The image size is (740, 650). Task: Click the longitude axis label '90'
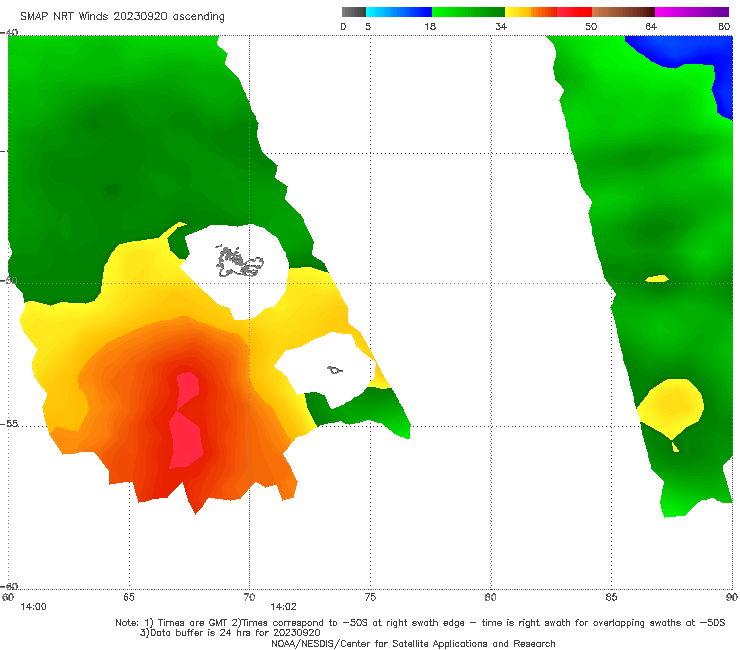click(x=732, y=597)
